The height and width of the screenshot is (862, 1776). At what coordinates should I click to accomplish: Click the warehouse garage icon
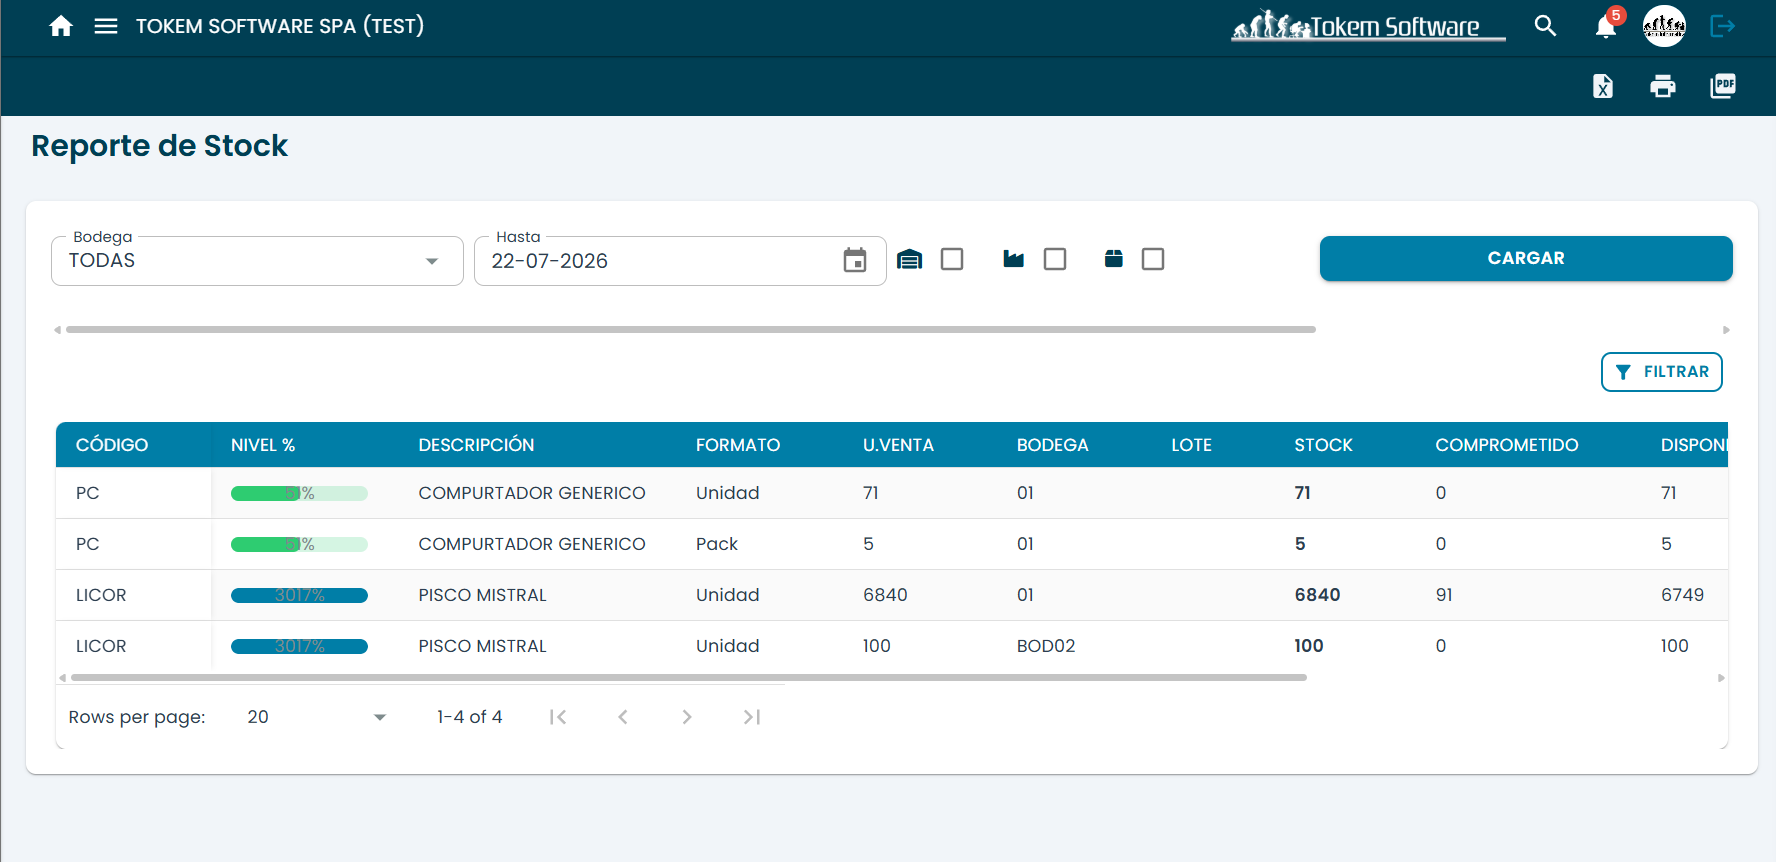pyautogui.click(x=909, y=260)
